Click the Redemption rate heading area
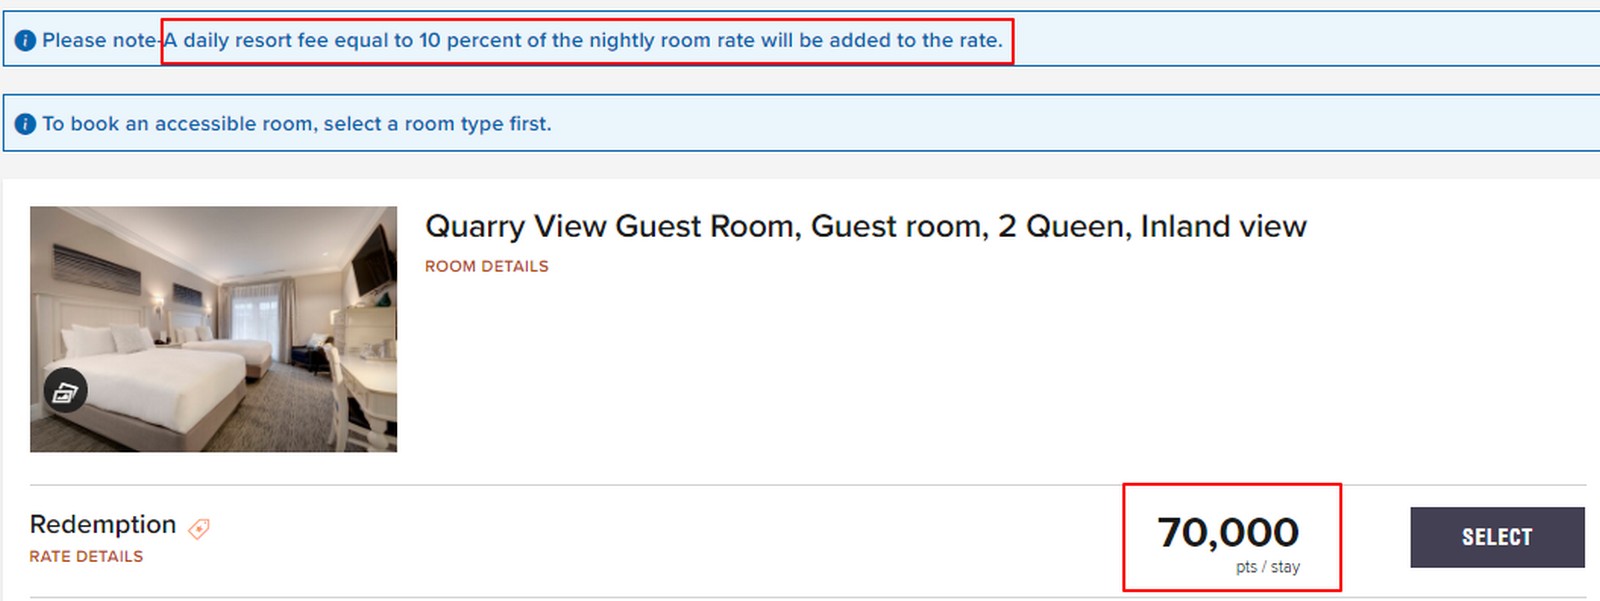Image resolution: width=1600 pixels, height=601 pixels. point(102,523)
